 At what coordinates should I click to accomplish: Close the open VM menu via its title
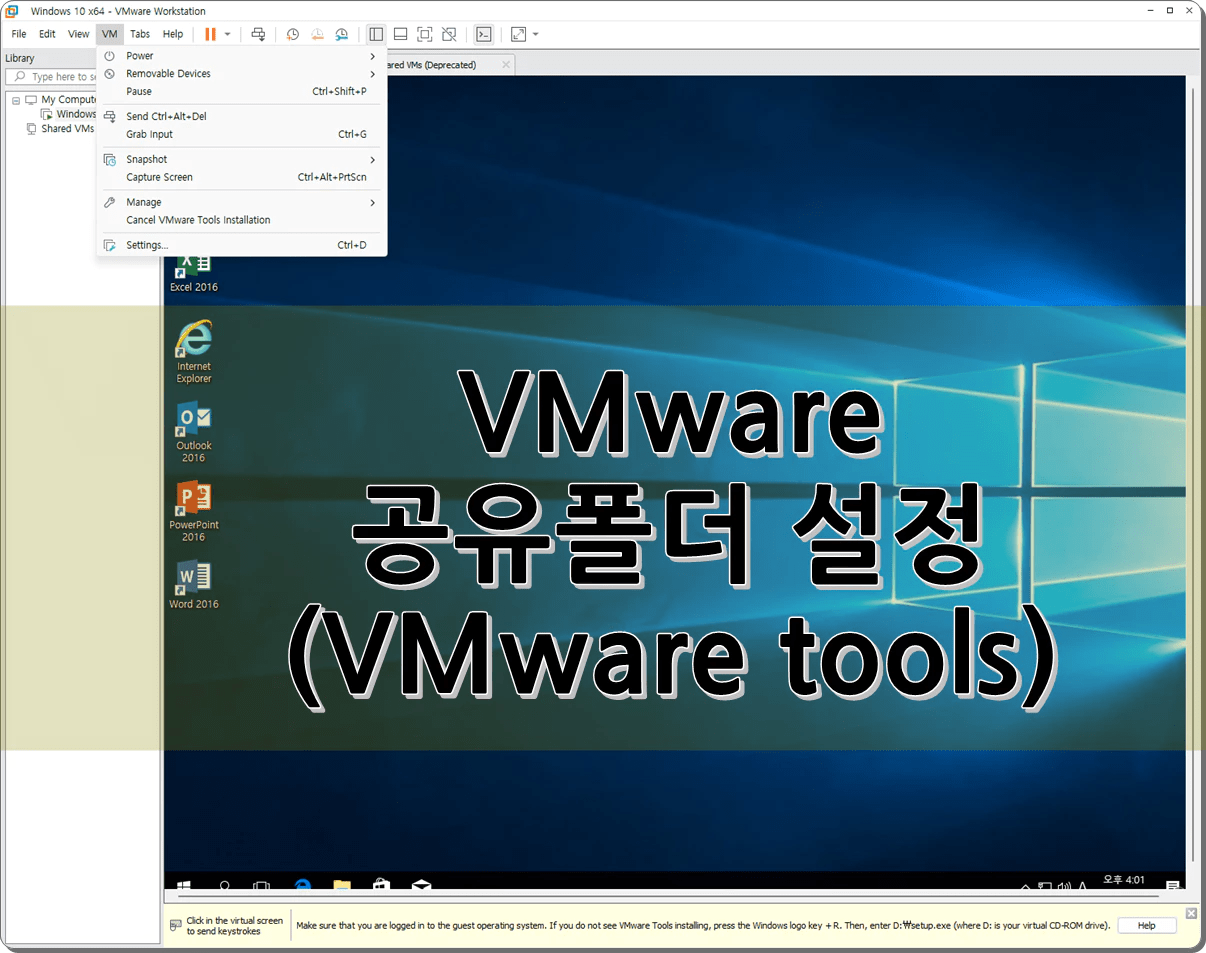tap(110, 34)
